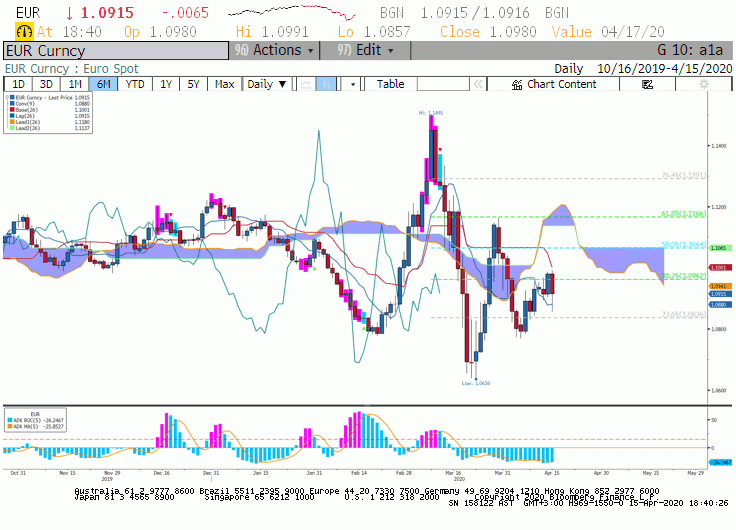Viewport: 736px width, 530px height.
Task: Click the line chart type icon
Action: point(306,84)
